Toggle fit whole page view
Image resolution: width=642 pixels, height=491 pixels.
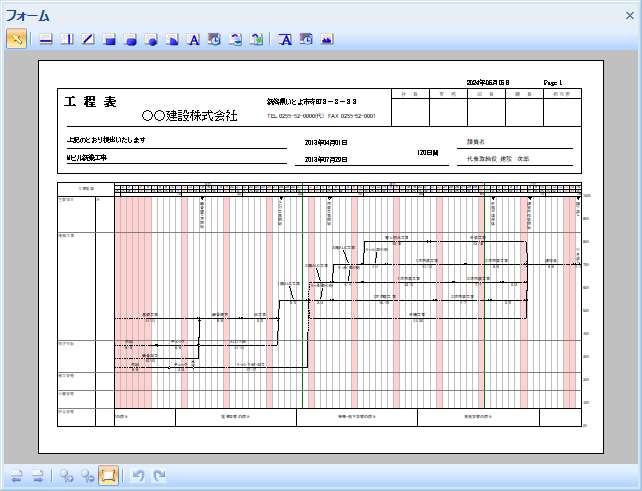(x=109, y=475)
